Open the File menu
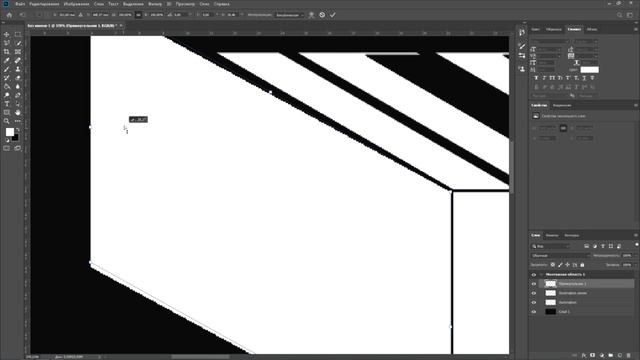This screenshot has width=640, height=360. [x=20, y=4]
